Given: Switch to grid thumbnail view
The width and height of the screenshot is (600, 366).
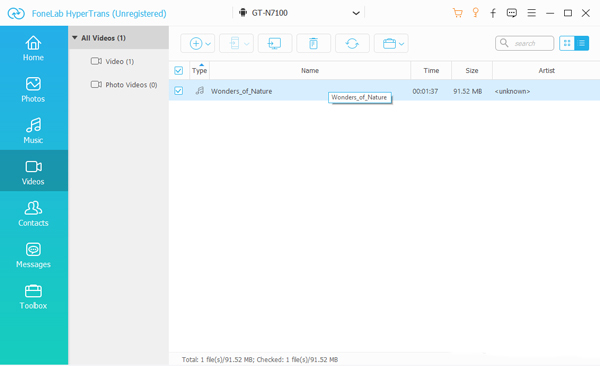Looking at the screenshot, I should pos(567,43).
